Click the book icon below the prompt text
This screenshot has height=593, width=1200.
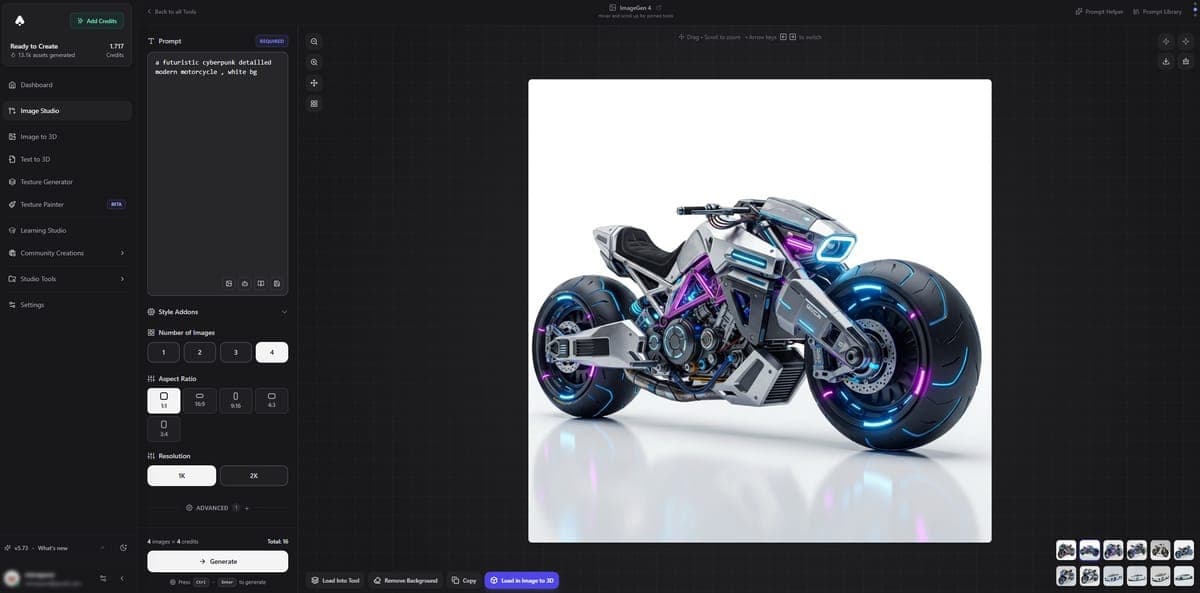tap(261, 284)
